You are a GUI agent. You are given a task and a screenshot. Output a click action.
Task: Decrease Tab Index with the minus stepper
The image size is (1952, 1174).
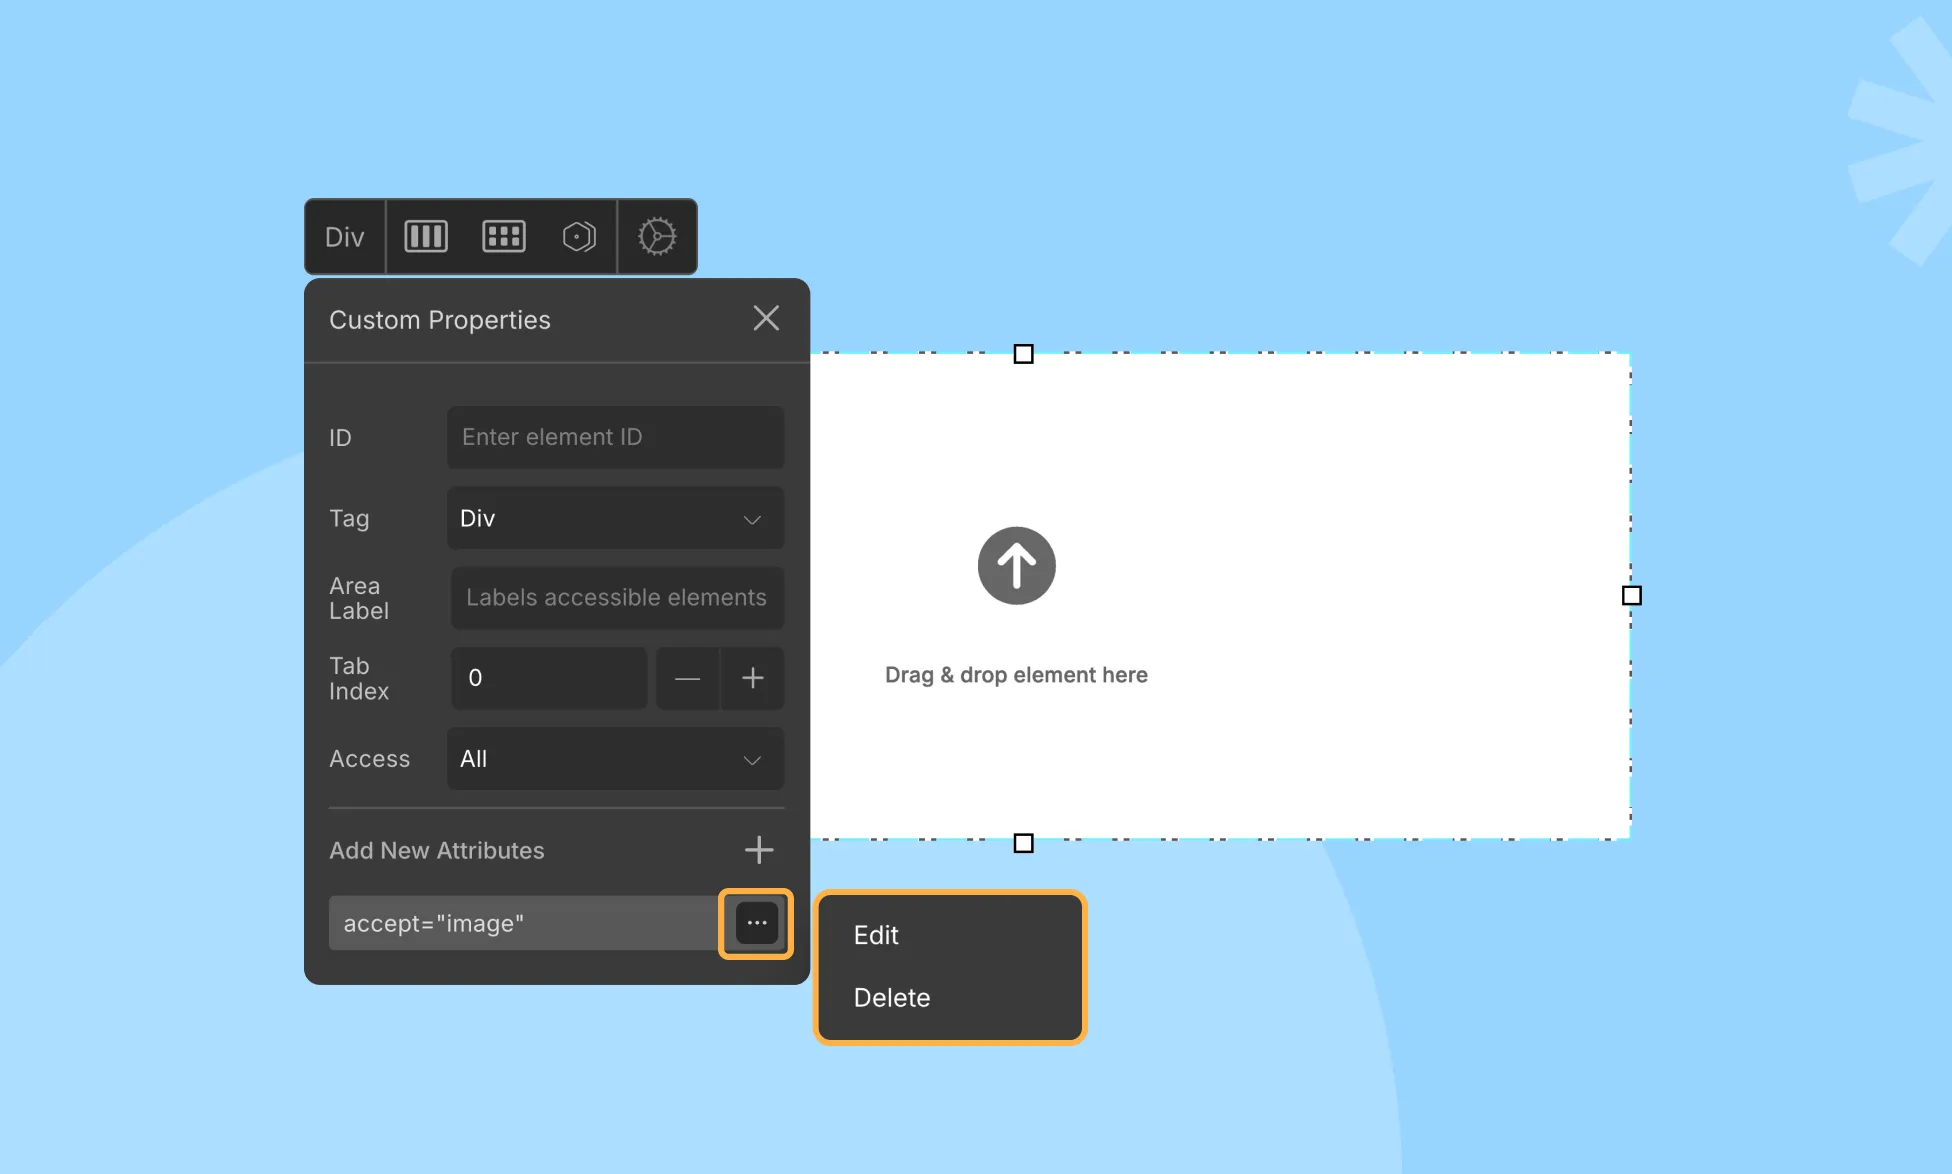point(688,678)
